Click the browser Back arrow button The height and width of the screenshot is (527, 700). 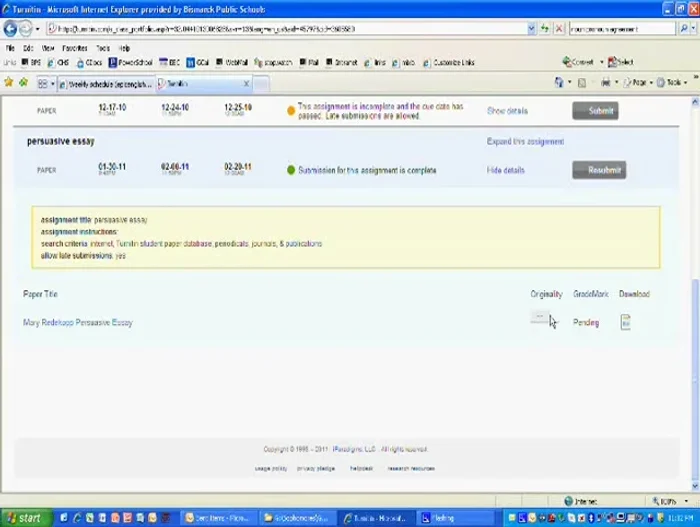(x=13, y=29)
